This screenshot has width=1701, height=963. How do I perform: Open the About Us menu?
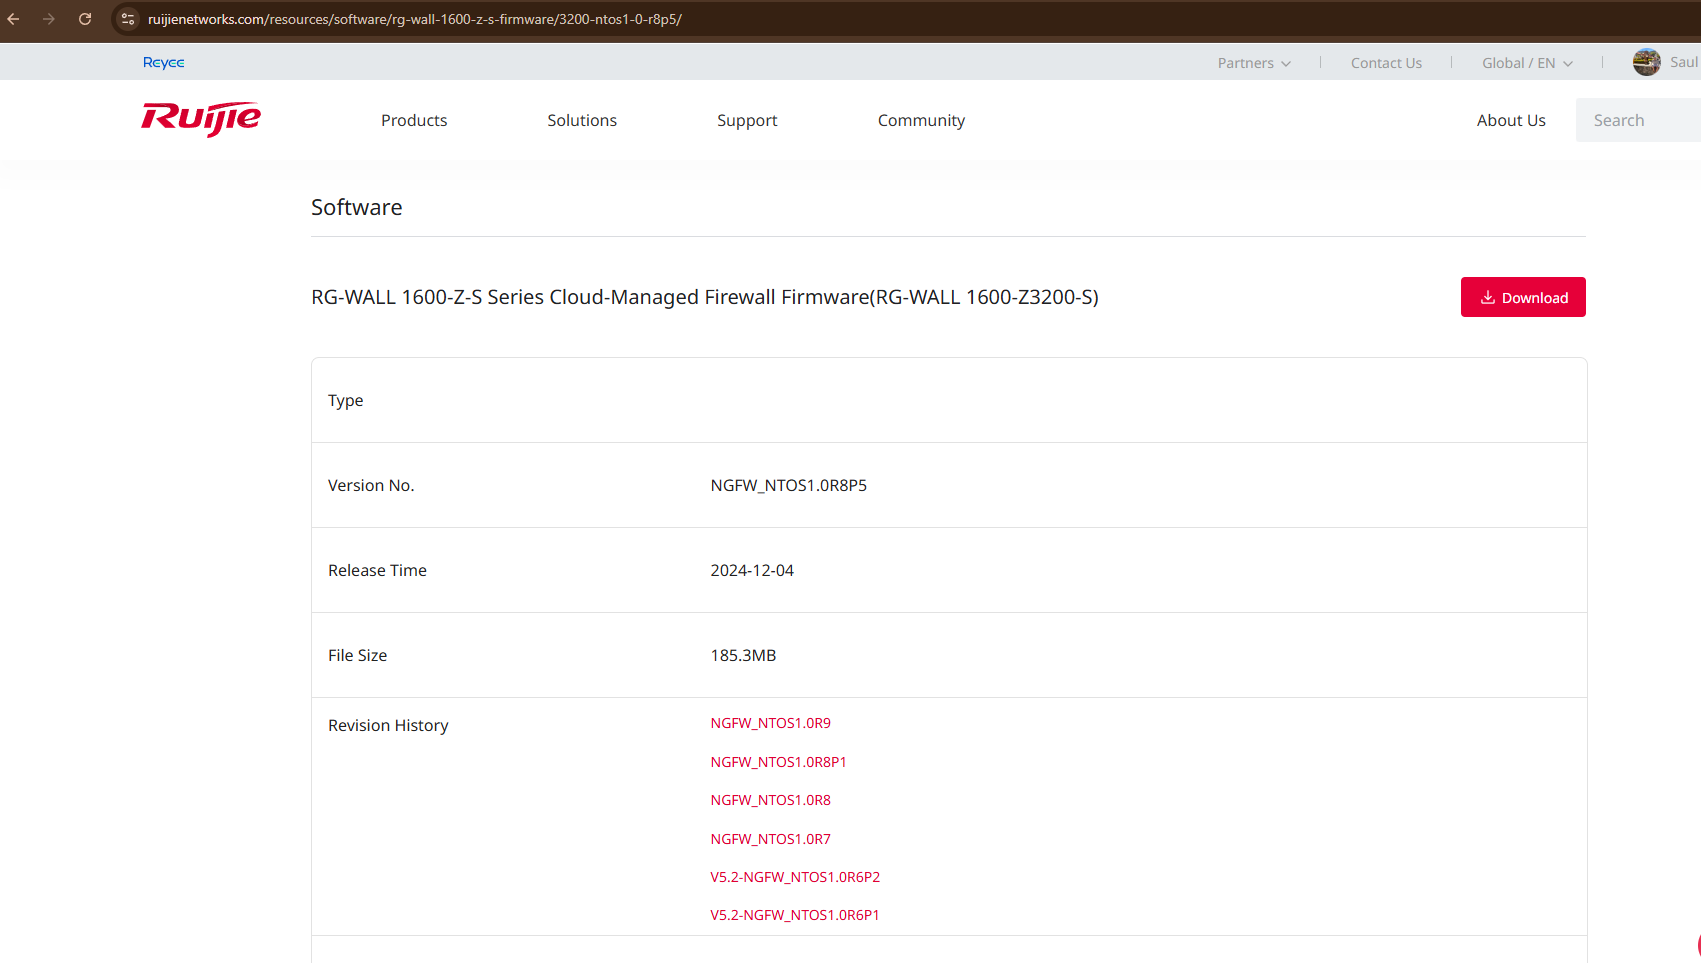1511,120
